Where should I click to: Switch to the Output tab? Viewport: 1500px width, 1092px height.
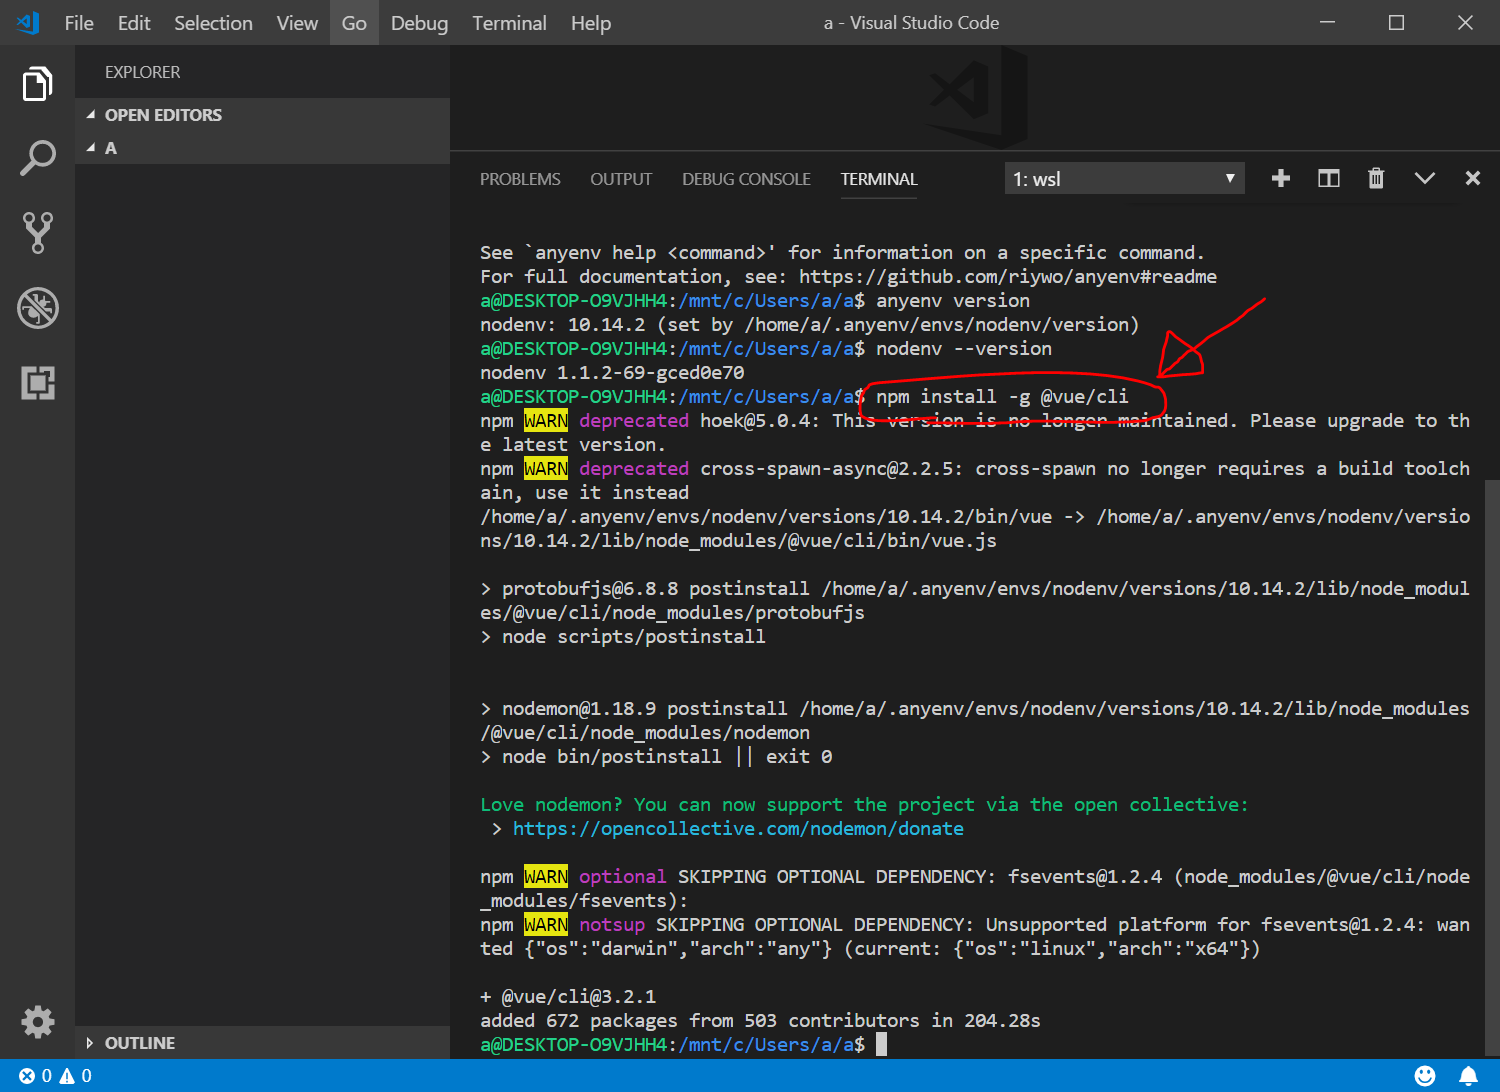coord(621,179)
